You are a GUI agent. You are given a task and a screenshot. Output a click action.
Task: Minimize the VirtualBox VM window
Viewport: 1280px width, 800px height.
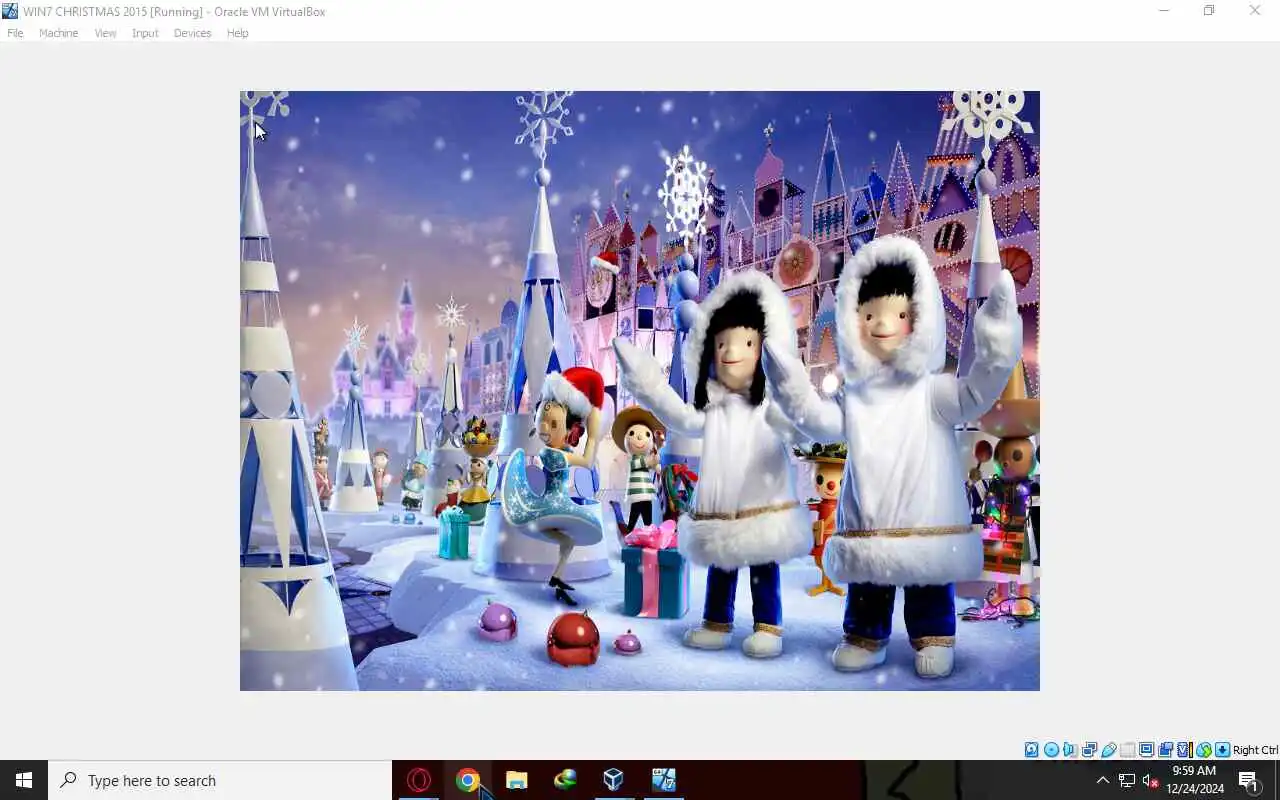(x=1164, y=11)
